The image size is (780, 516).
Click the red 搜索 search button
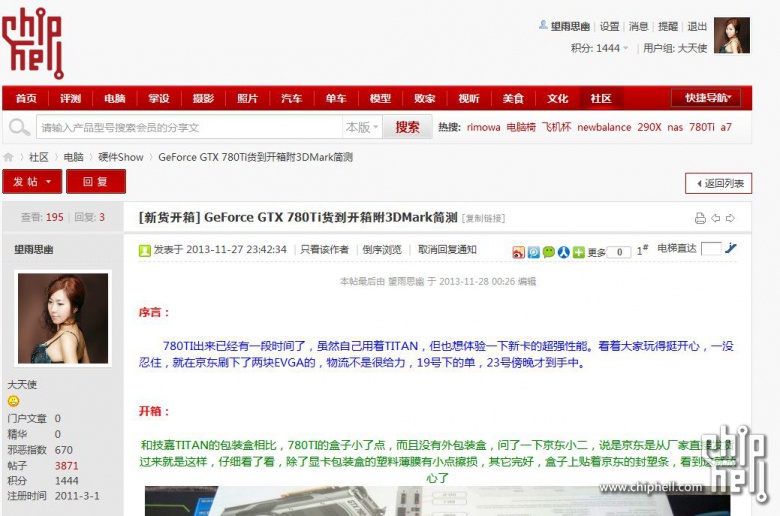[407, 127]
